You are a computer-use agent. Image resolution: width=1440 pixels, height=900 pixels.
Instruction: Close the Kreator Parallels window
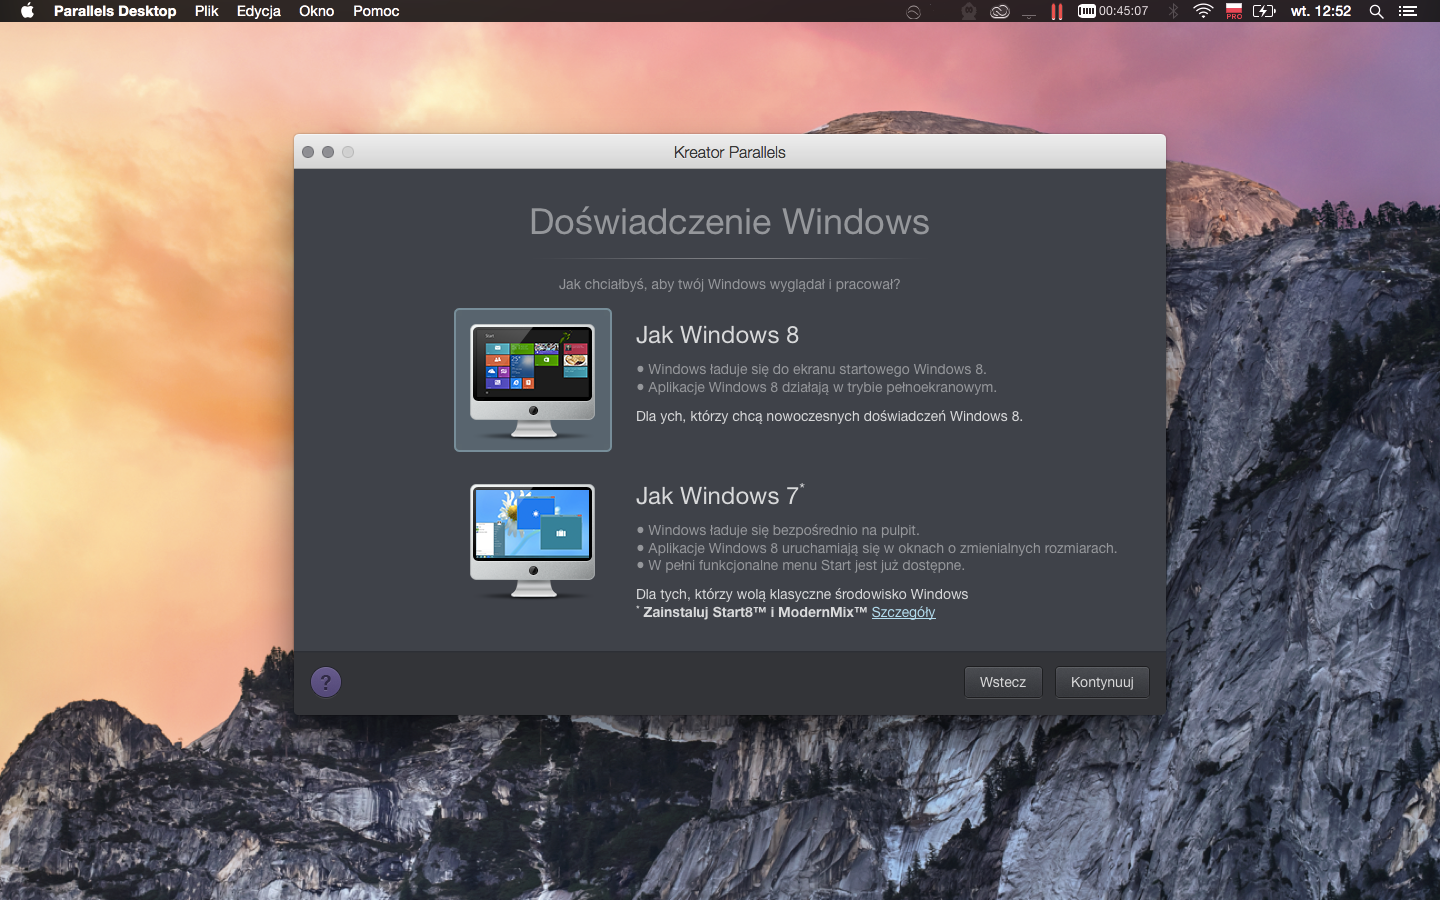308,152
